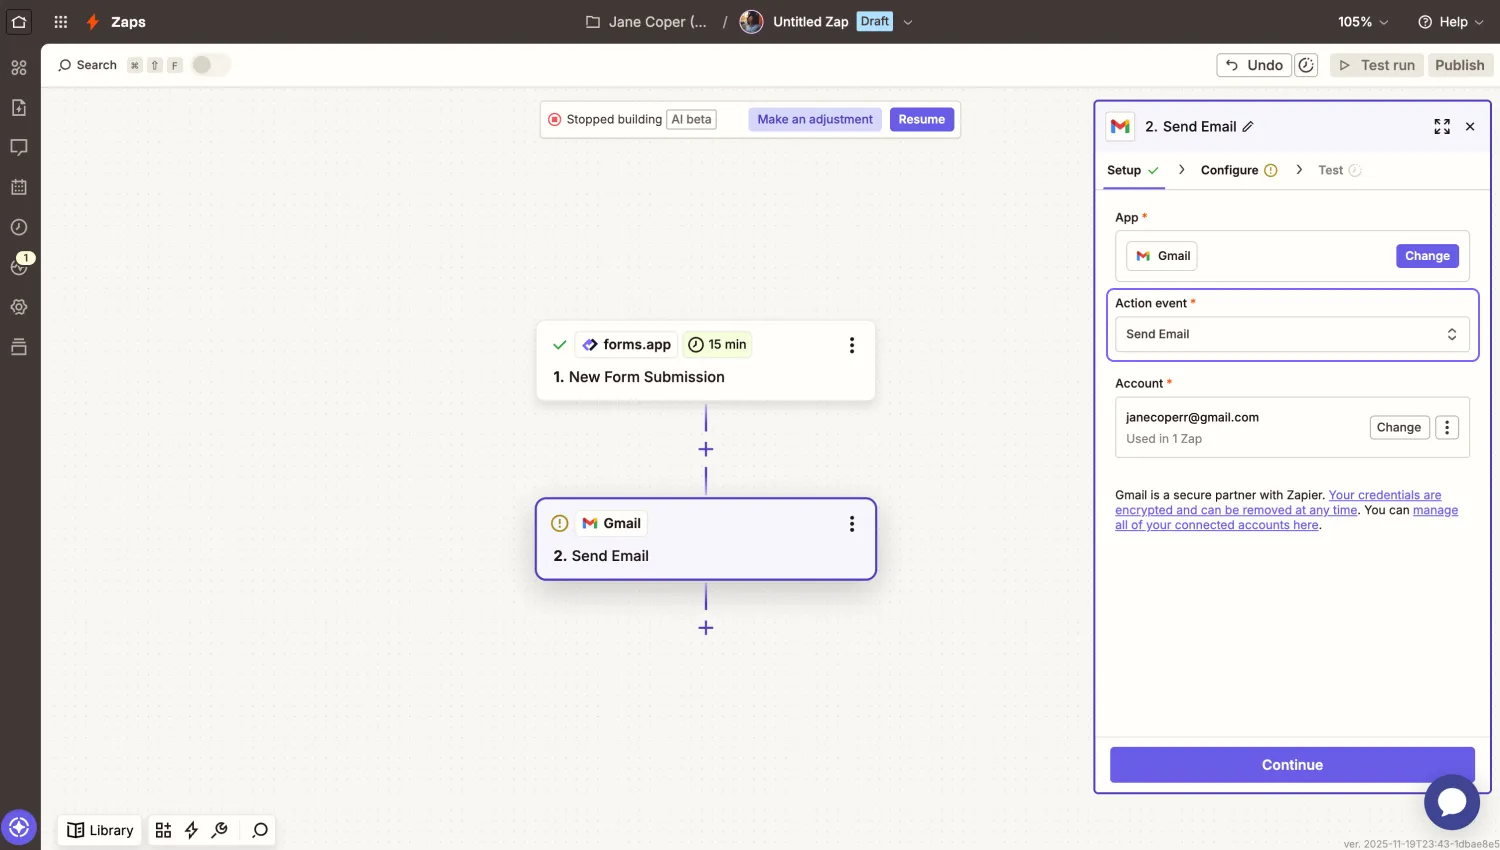Open the magnifier search in the bottom toolbar
Image resolution: width=1500 pixels, height=850 pixels.
coord(259,830)
